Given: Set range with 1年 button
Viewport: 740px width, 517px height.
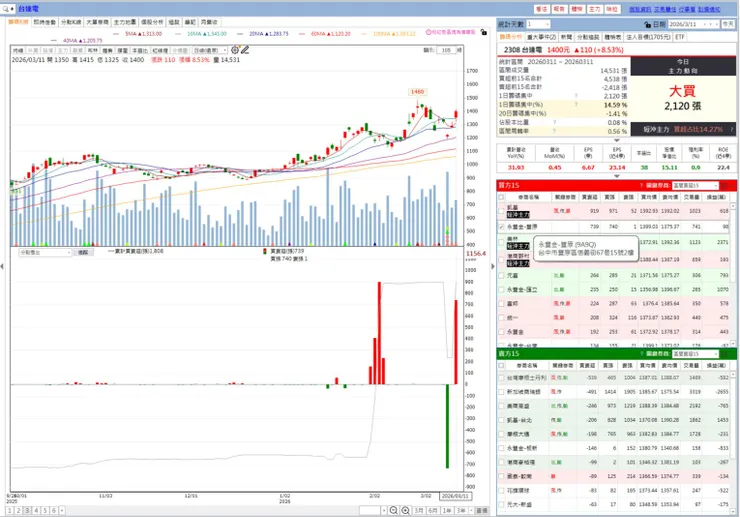Looking at the screenshot, I should click(x=447, y=510).
